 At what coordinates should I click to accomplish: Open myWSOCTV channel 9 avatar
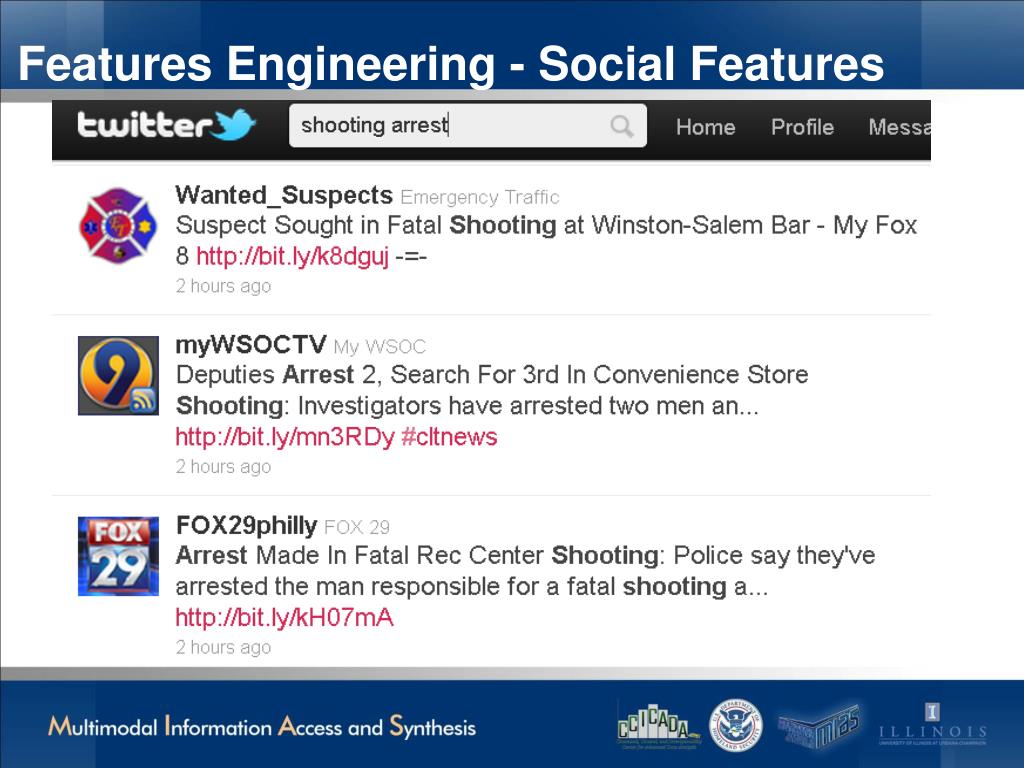click(118, 376)
